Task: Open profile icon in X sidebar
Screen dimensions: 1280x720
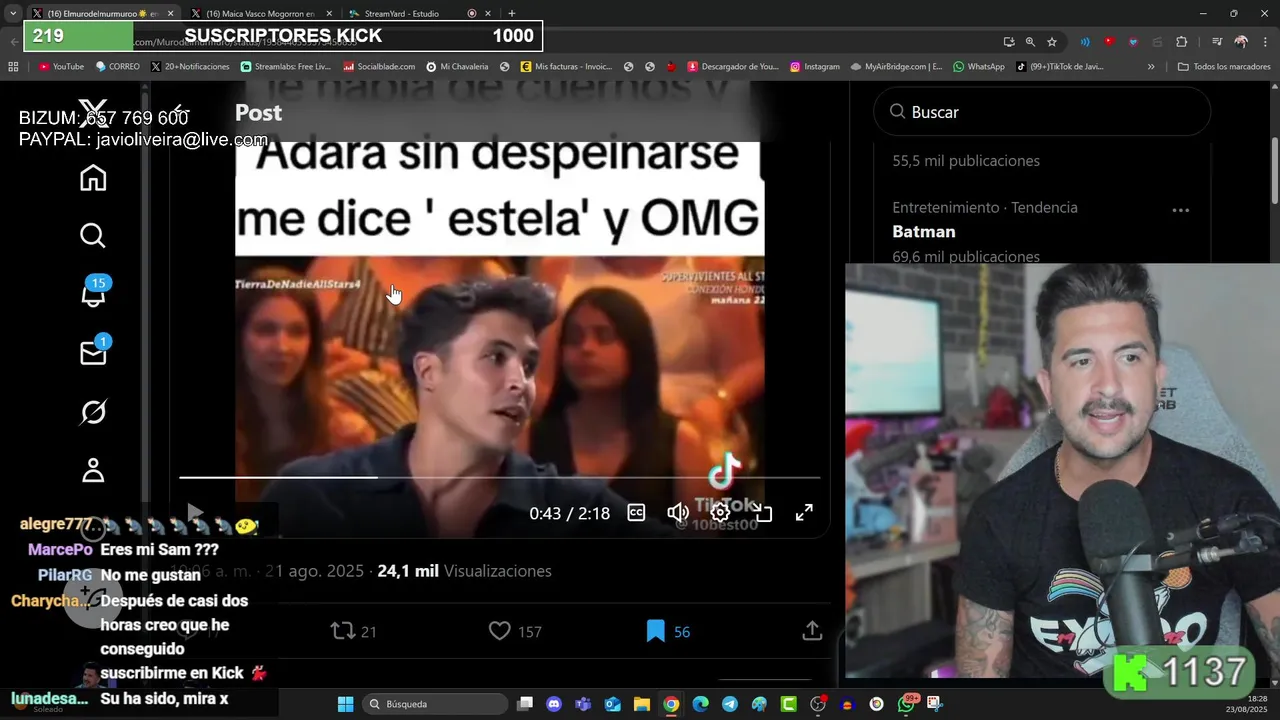Action: click(x=93, y=470)
